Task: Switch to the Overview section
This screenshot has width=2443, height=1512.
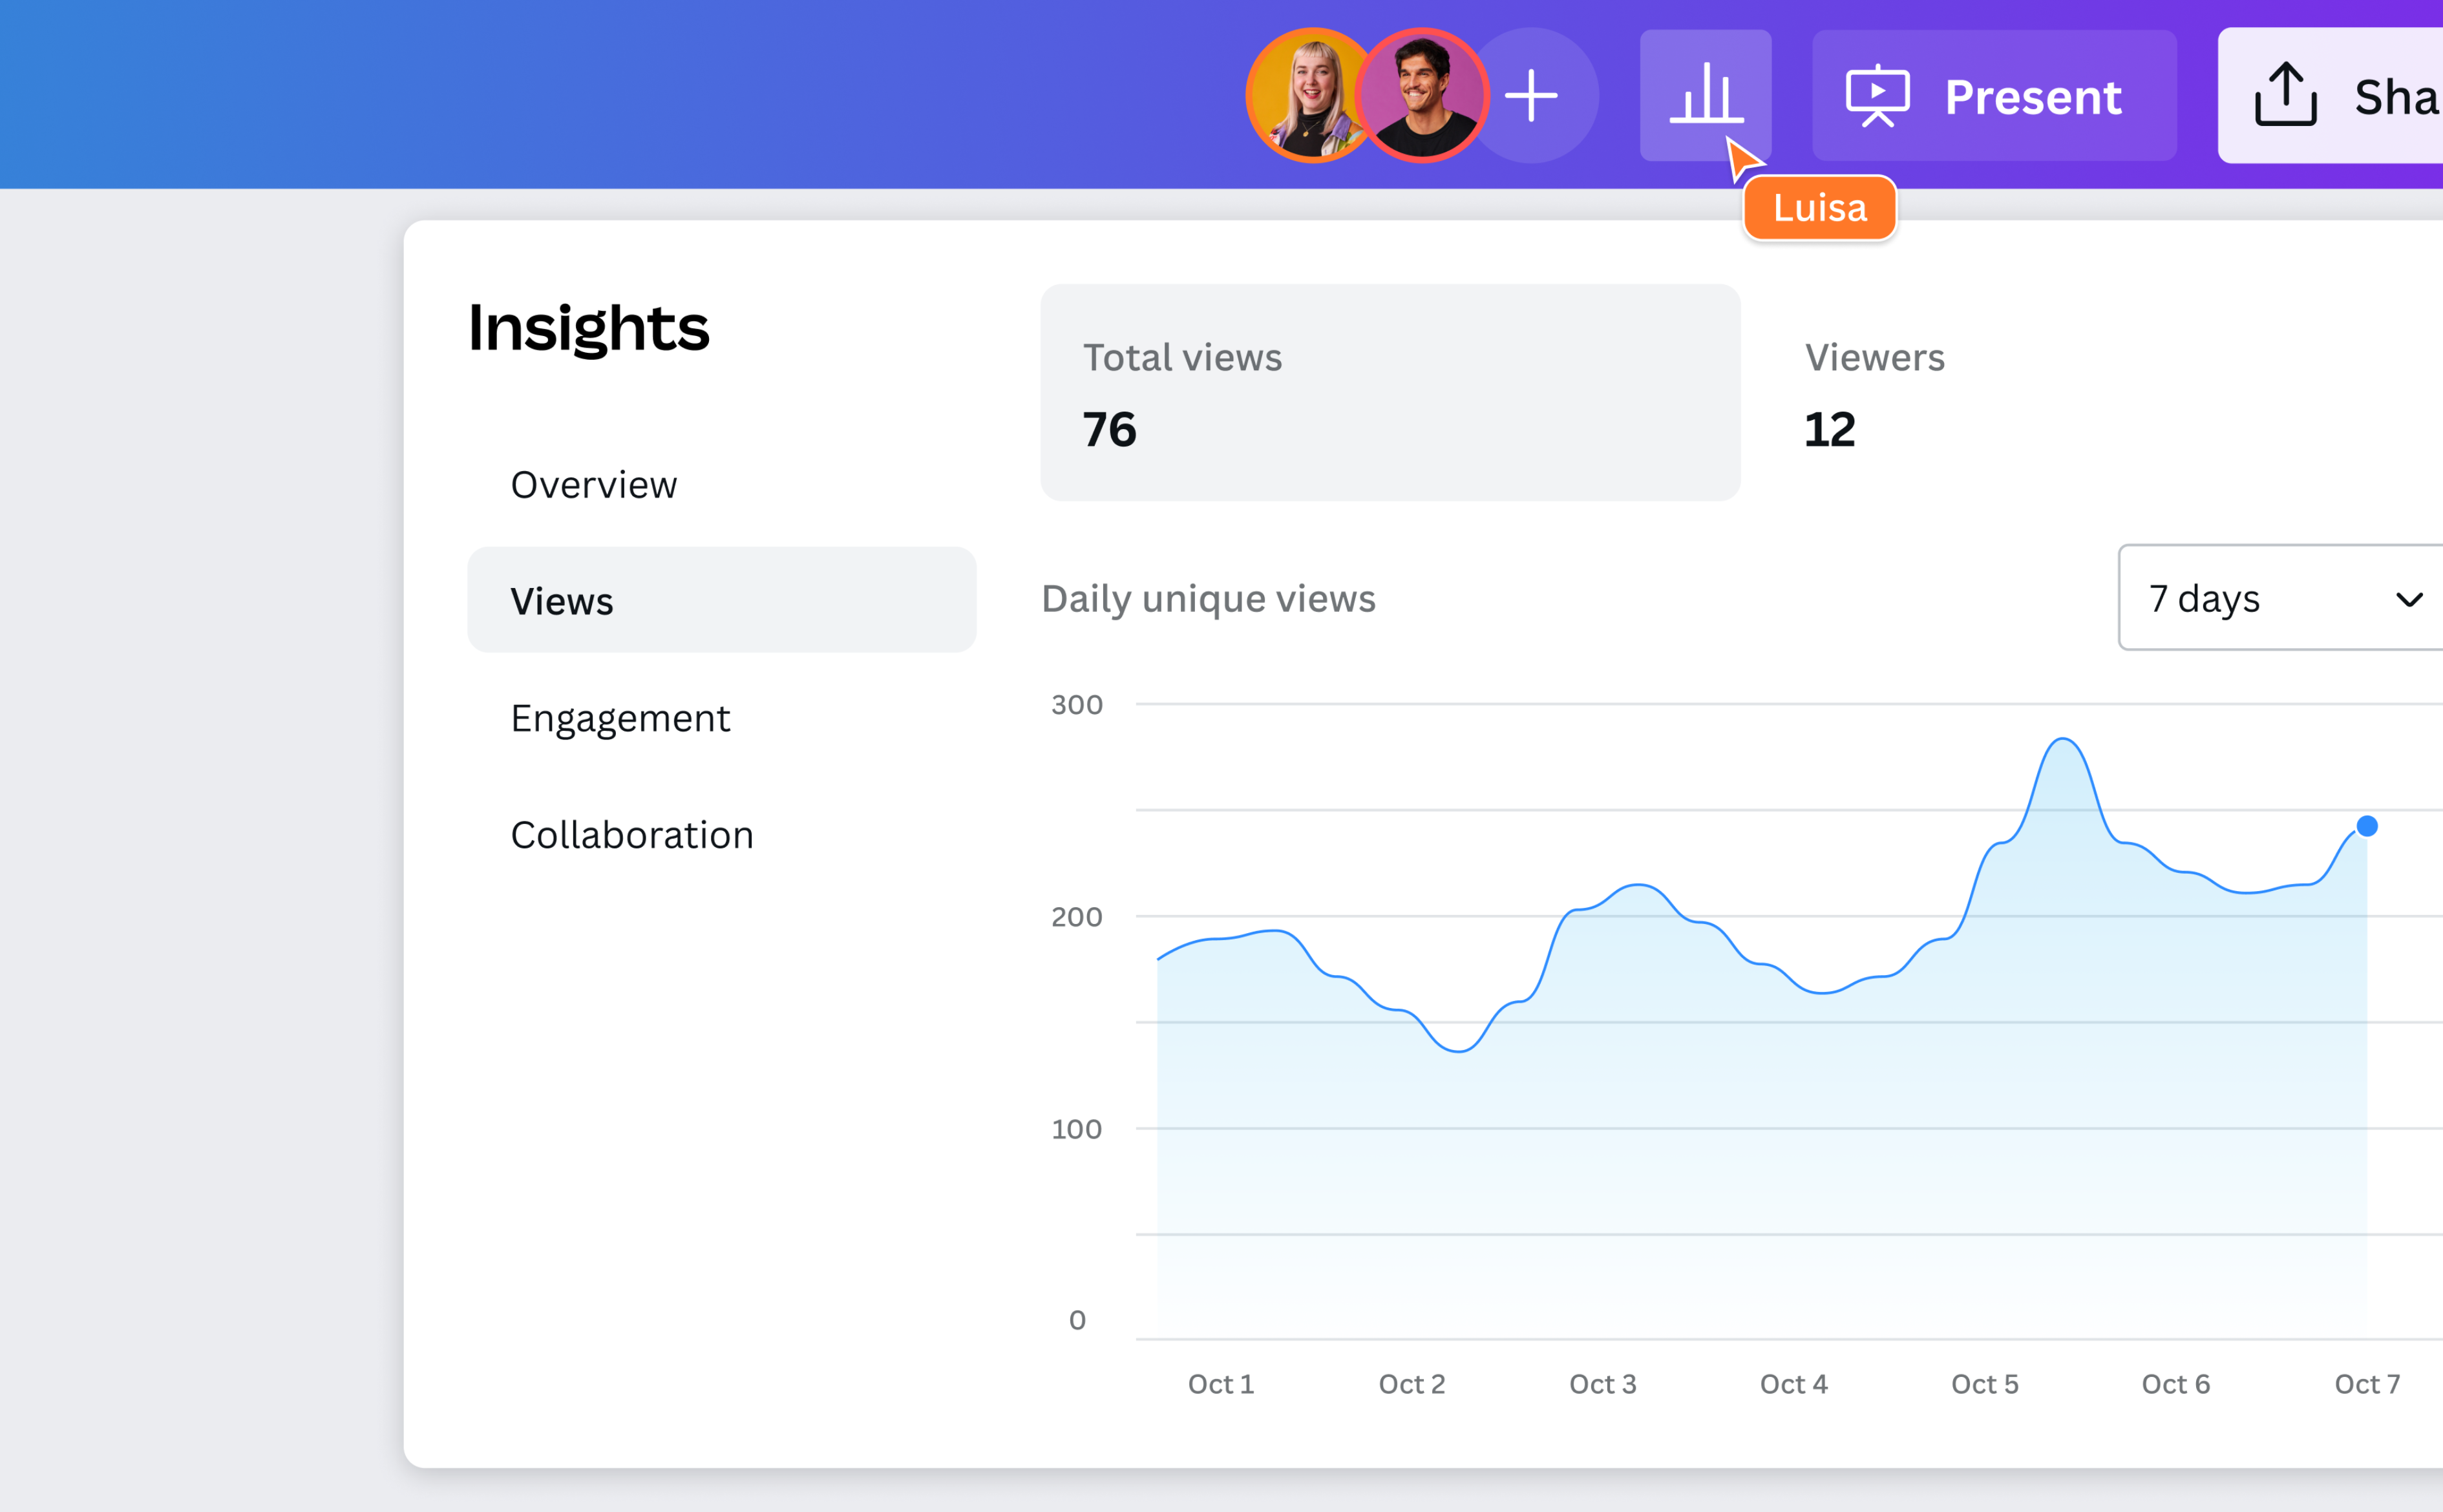Action: click(x=594, y=484)
